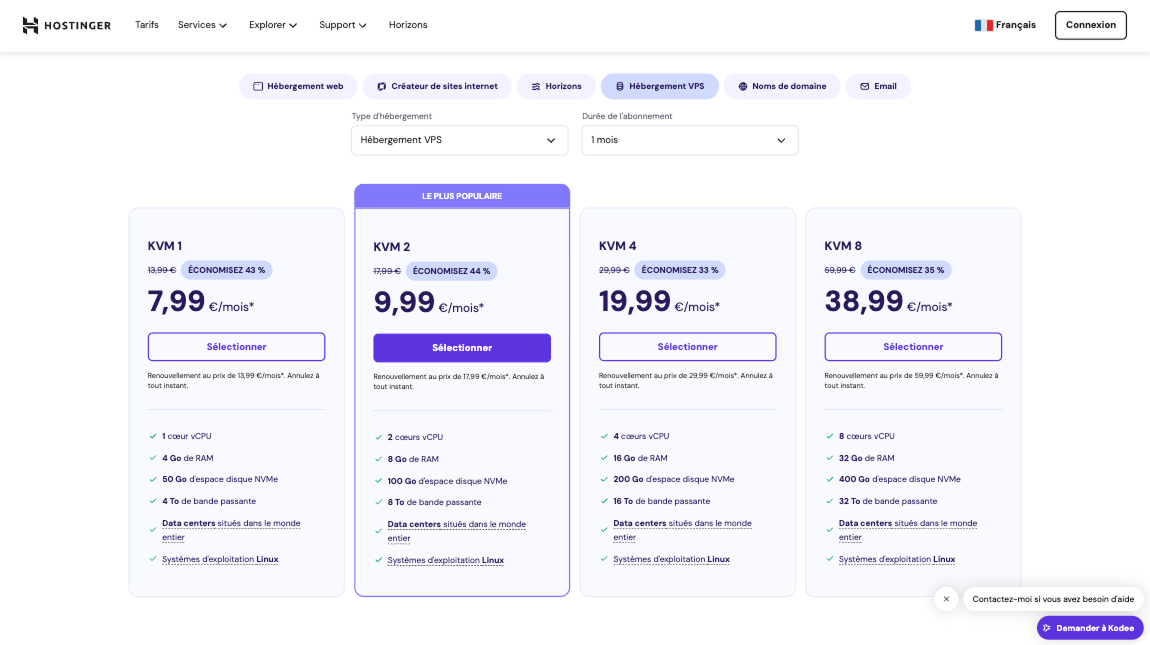This screenshot has height=645, width=1150.
Task: Click Systèmes d'exploitation Linux in KVM 1
Action: point(220,559)
